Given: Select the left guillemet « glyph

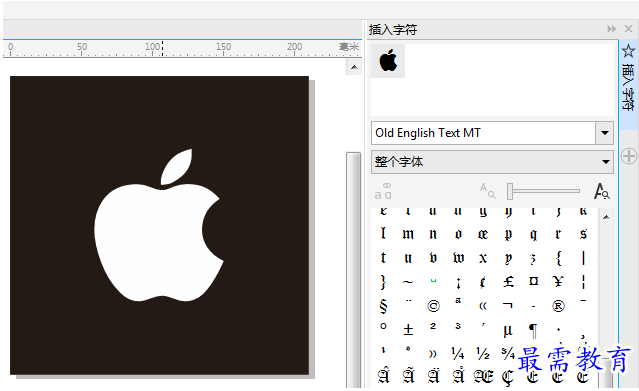Looking at the screenshot, I should click(x=483, y=306).
